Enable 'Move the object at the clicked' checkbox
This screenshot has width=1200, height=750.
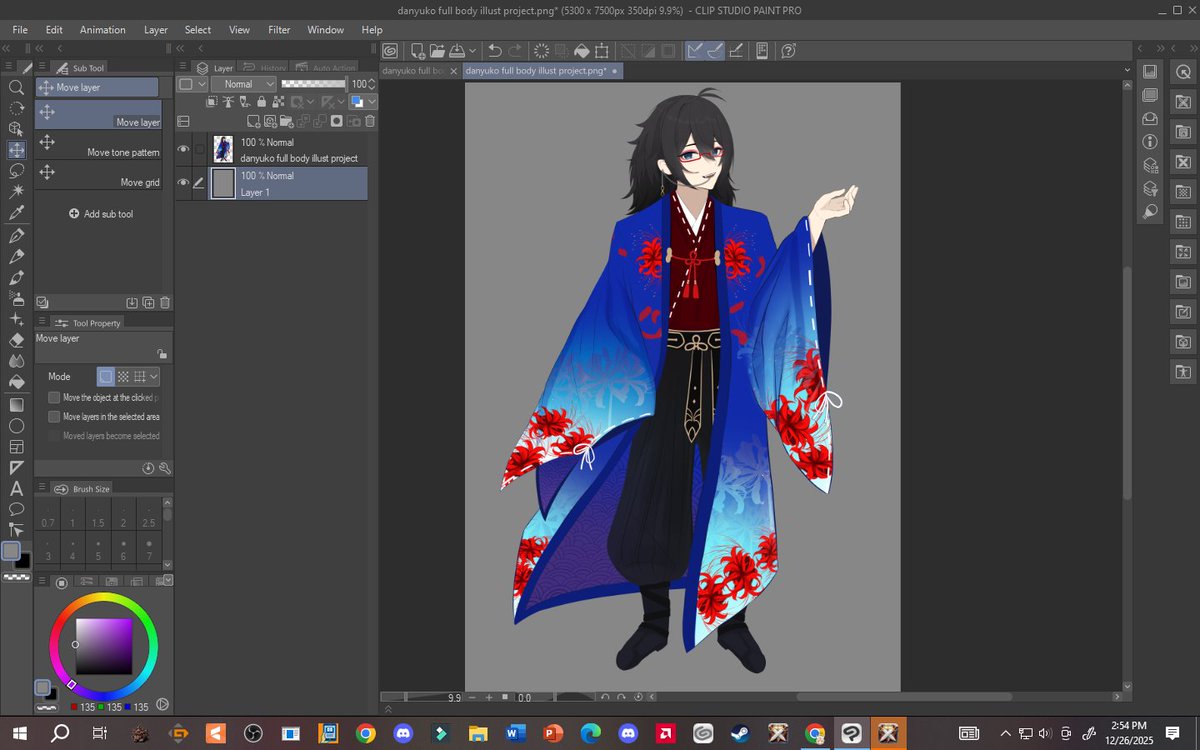[x=54, y=397]
